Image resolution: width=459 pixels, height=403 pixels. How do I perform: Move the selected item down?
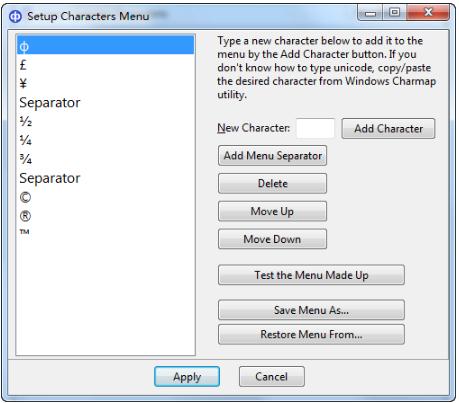(x=272, y=239)
